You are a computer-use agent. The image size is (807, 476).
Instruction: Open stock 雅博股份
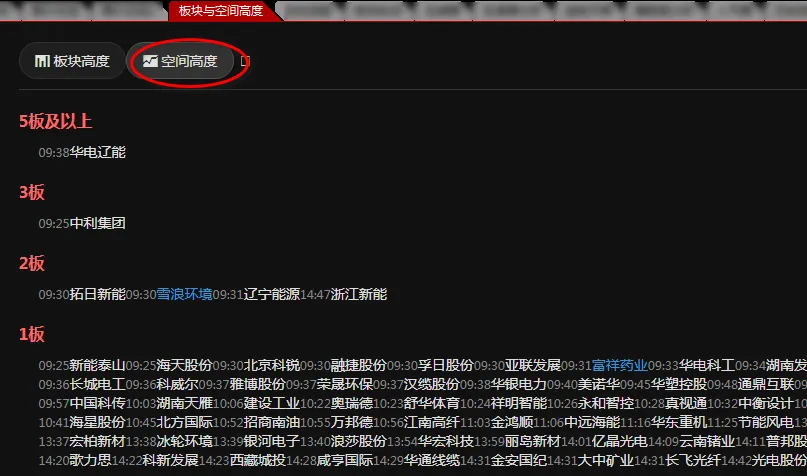(257, 384)
